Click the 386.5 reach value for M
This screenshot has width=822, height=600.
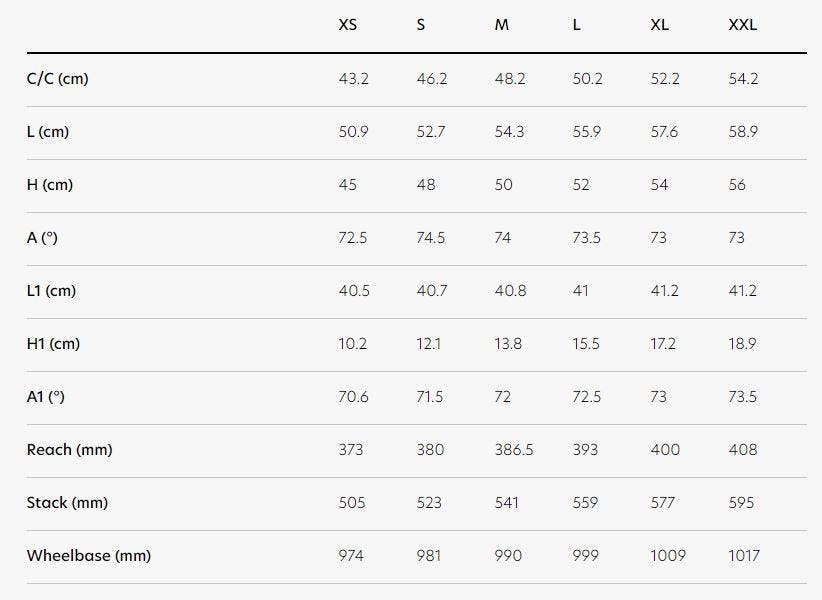point(514,450)
